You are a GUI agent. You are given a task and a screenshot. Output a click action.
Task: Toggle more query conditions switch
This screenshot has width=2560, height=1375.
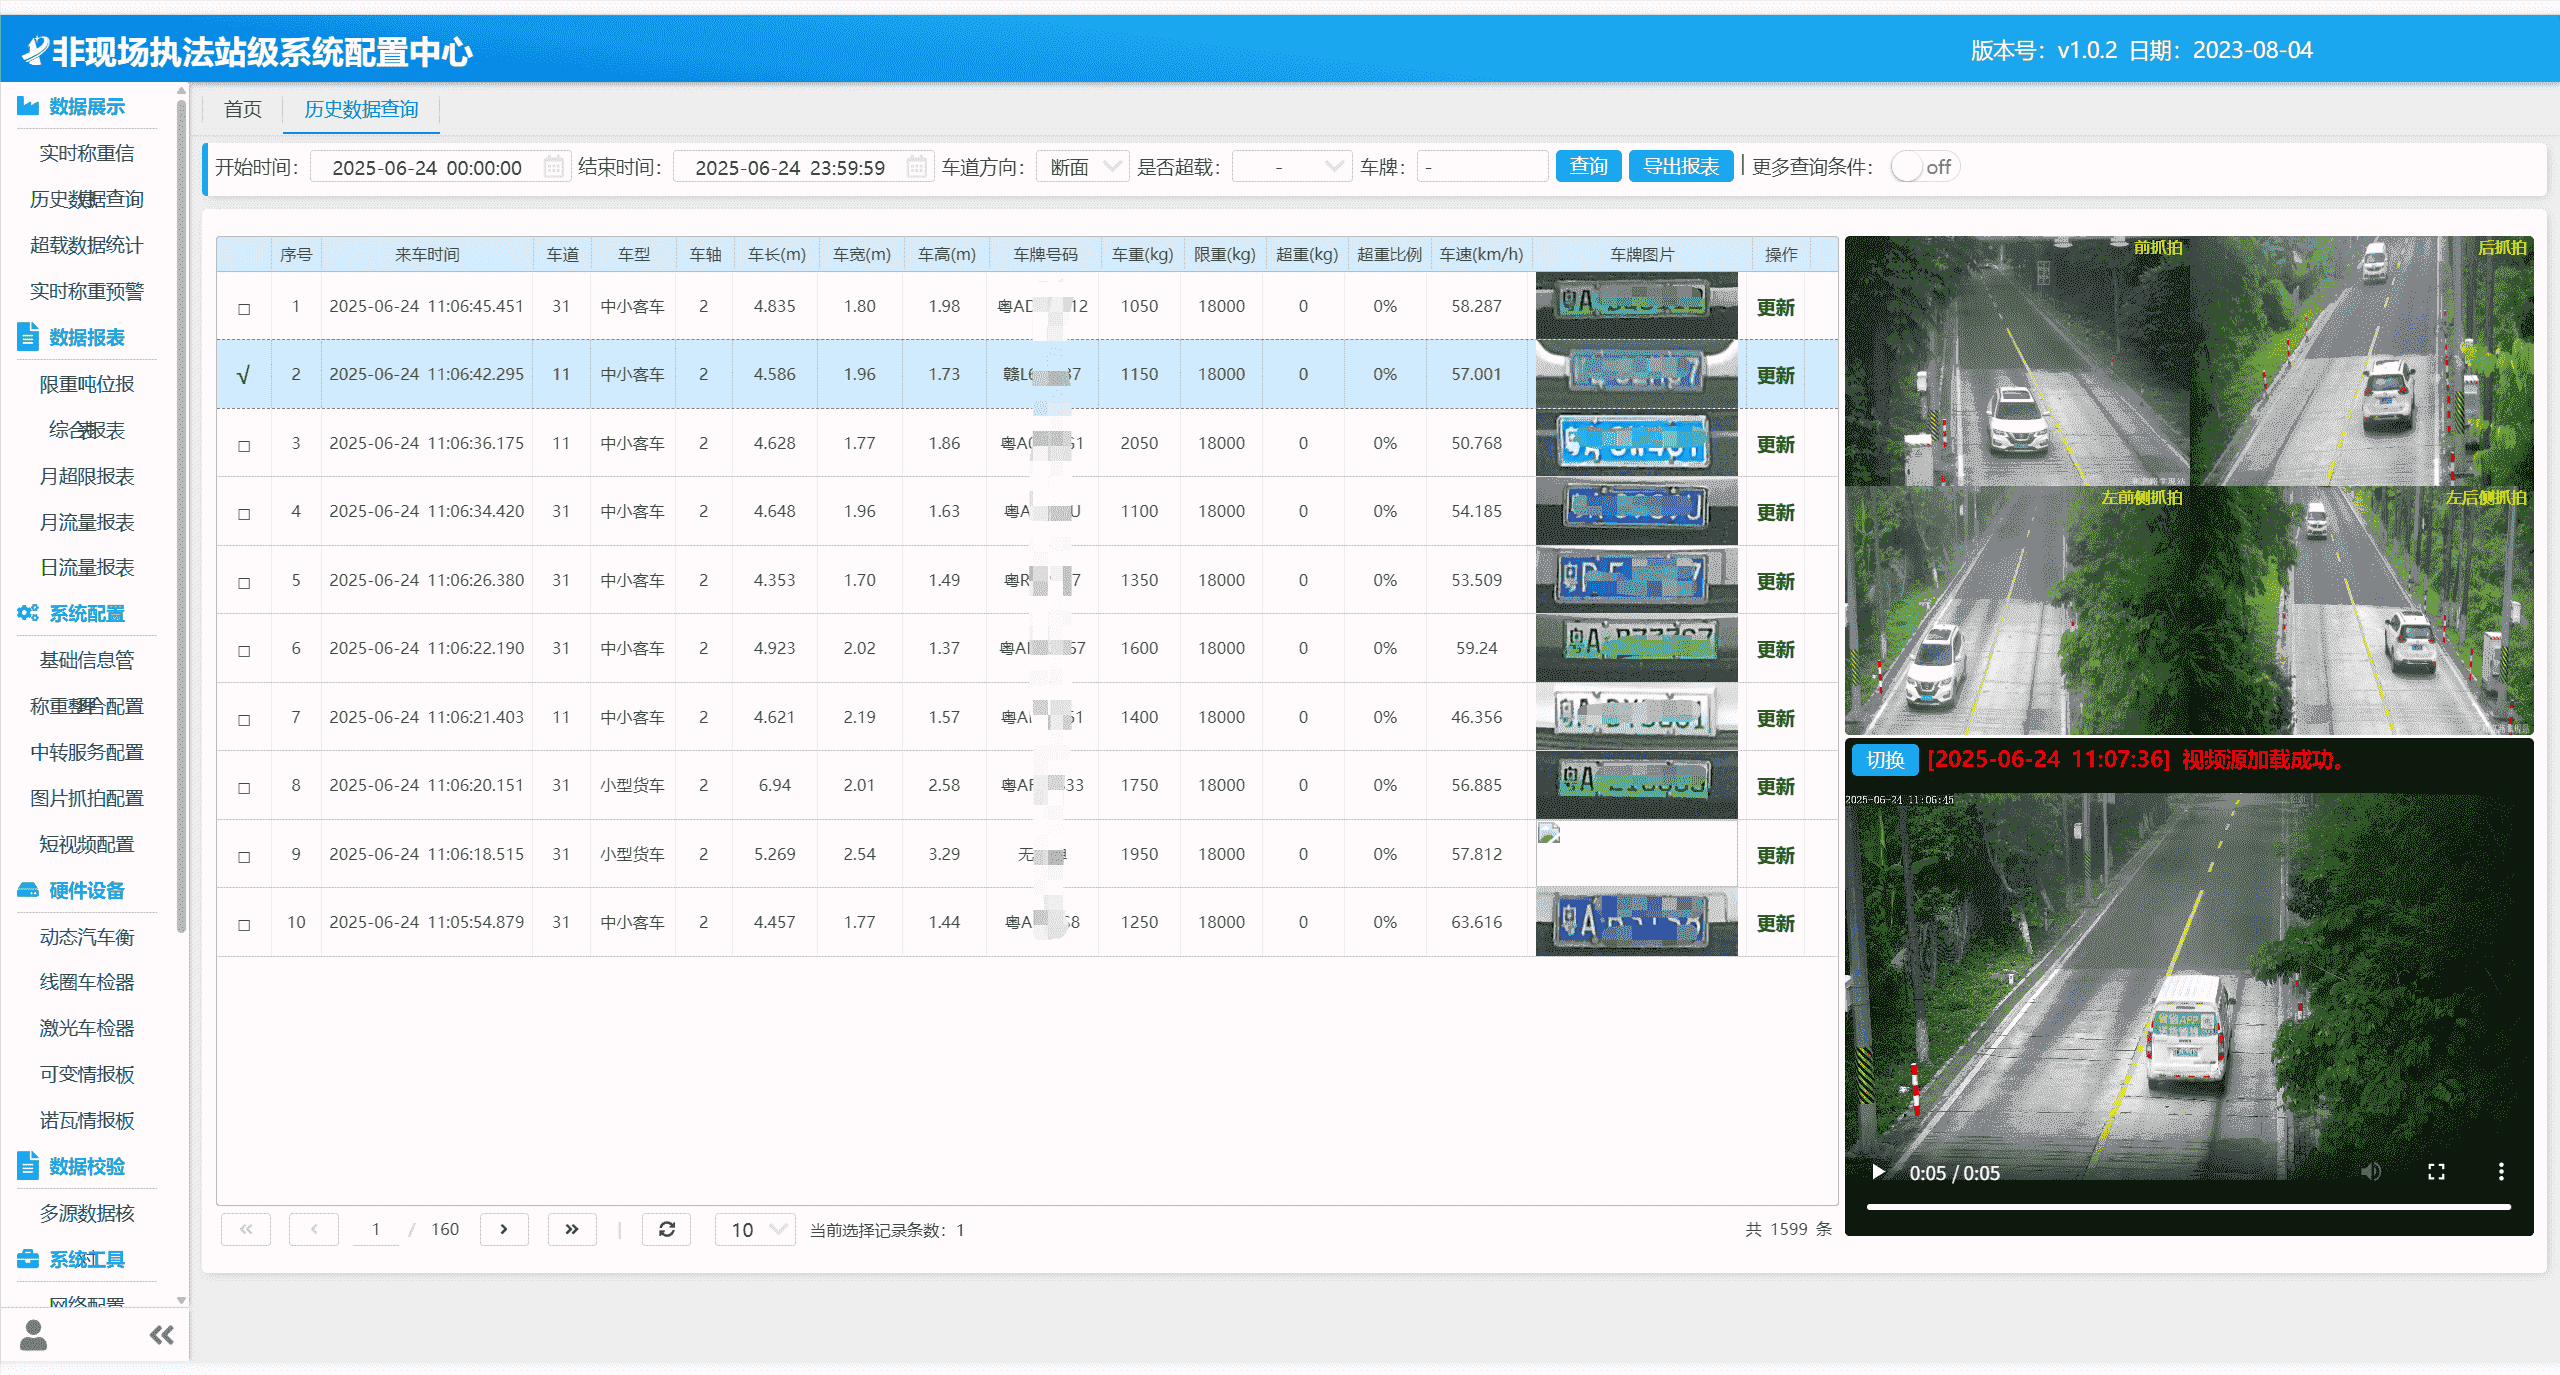[1923, 167]
